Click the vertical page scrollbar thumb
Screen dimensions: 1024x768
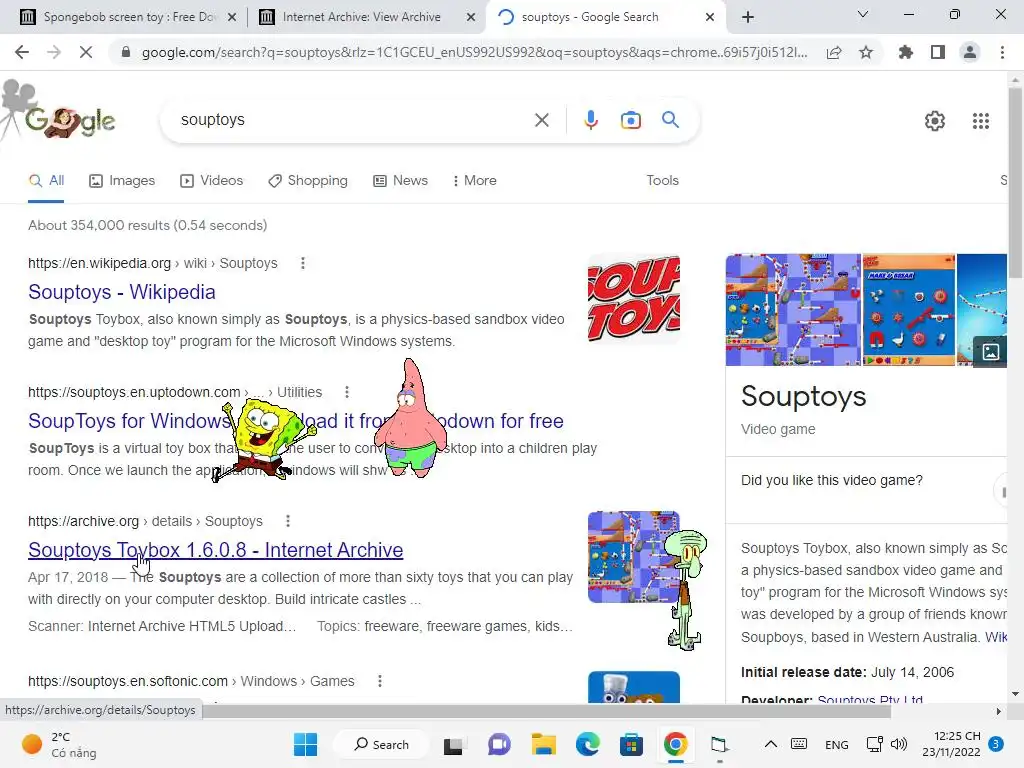coord(1015,183)
